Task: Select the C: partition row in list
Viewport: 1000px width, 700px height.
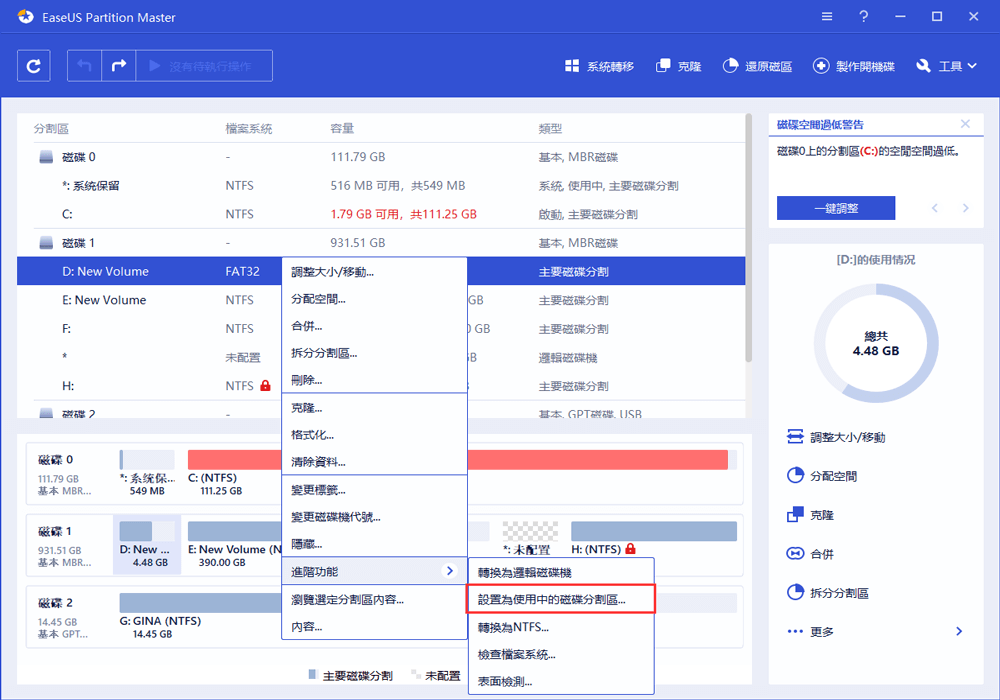Action: (x=381, y=214)
